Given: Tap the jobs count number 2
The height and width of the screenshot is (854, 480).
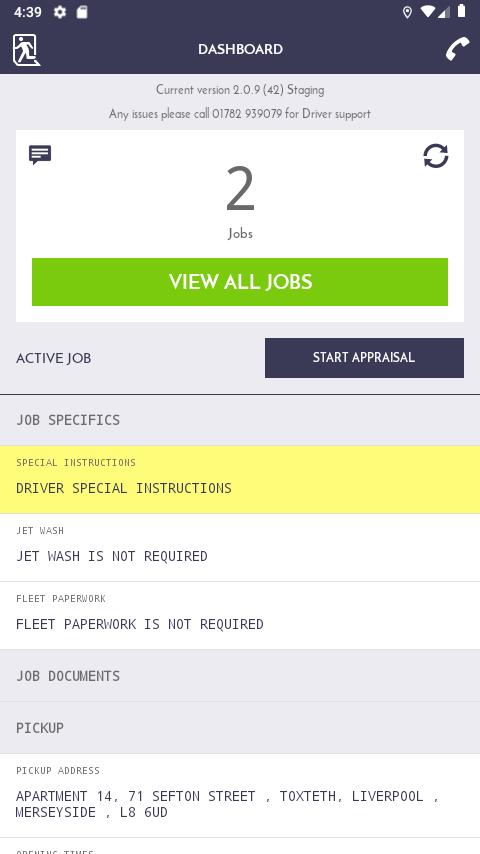Looking at the screenshot, I should coord(240,189).
